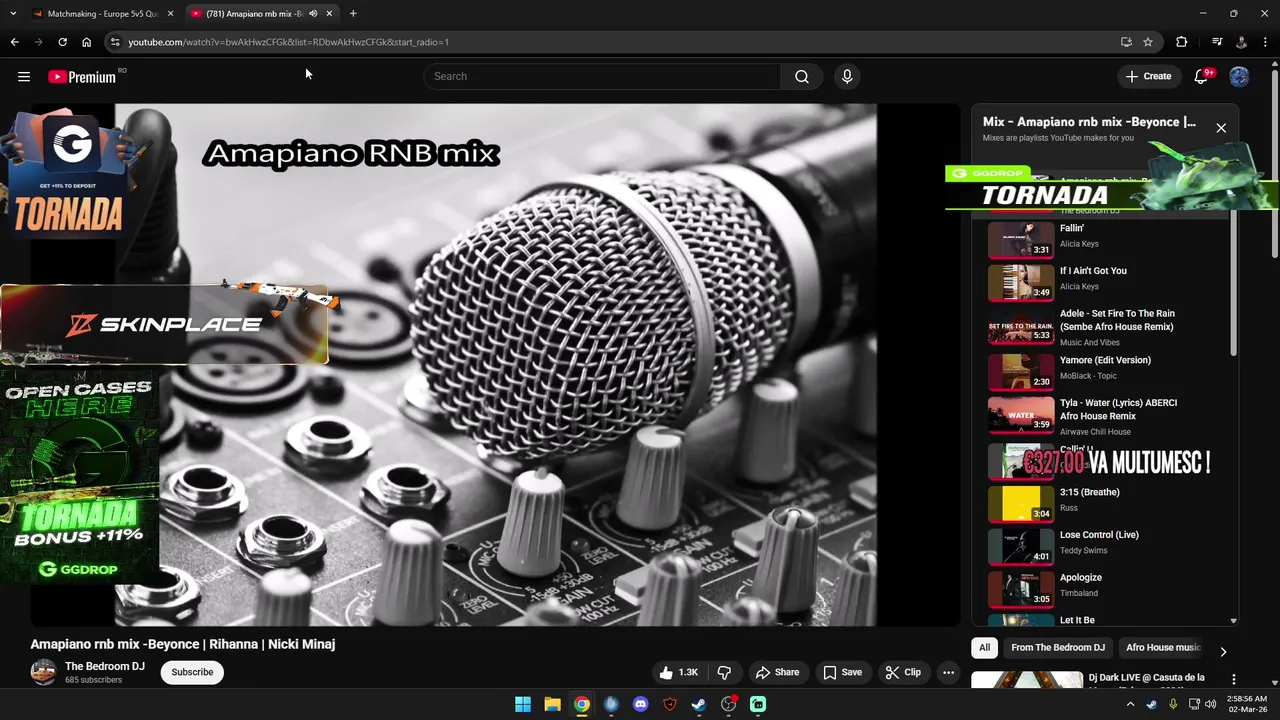Go to the browser home page
This screenshot has height=720, width=1280.
87,42
